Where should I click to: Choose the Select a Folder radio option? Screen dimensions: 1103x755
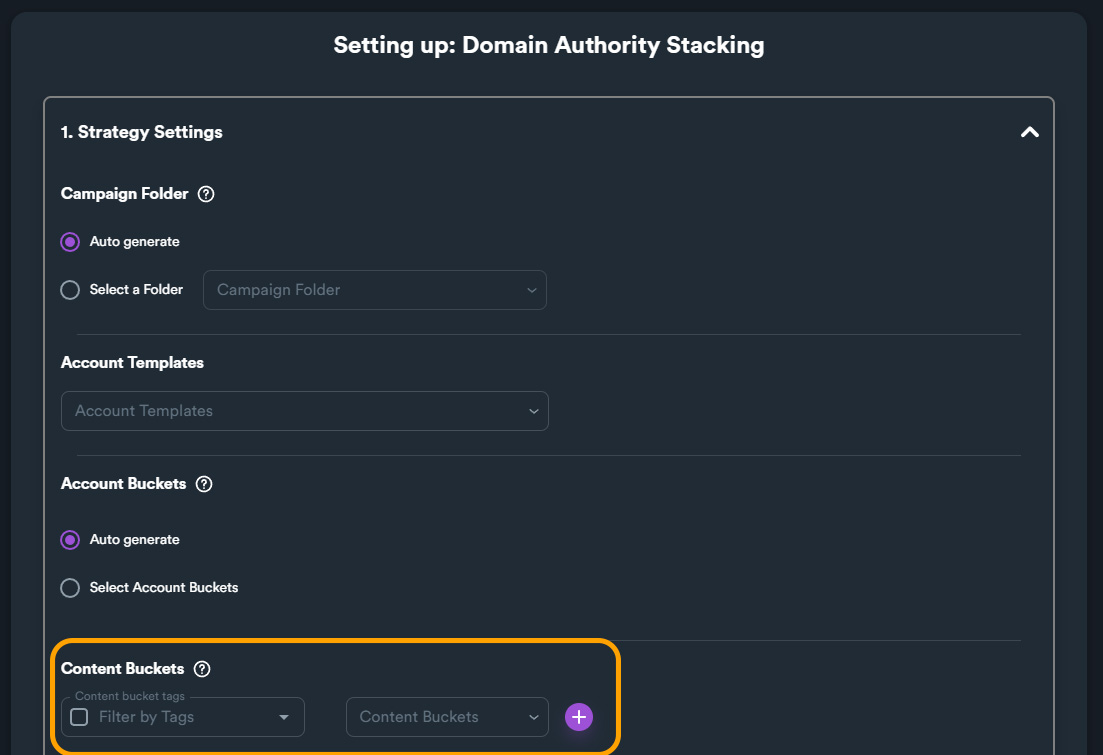click(70, 290)
